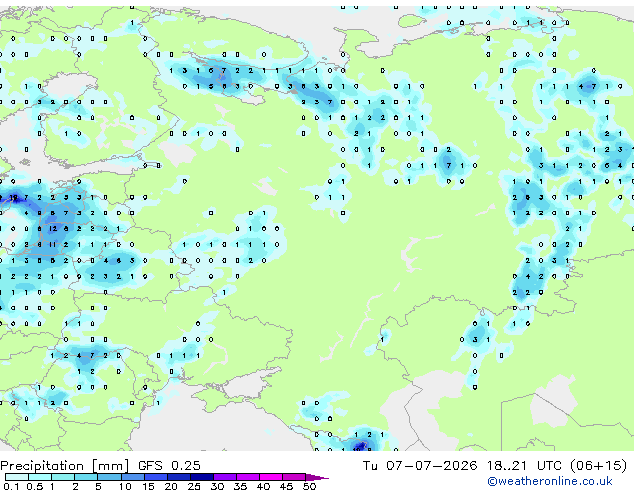This screenshot has height=490, width=634.
Task: Click the above-50 mm legend arrow tip
Action: (x=317, y=477)
